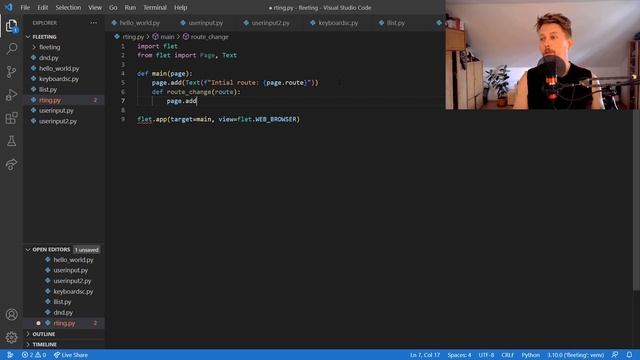The width and height of the screenshot is (640, 360).
Task: Click the remote window indicator in status bar
Action: [x=9, y=355]
